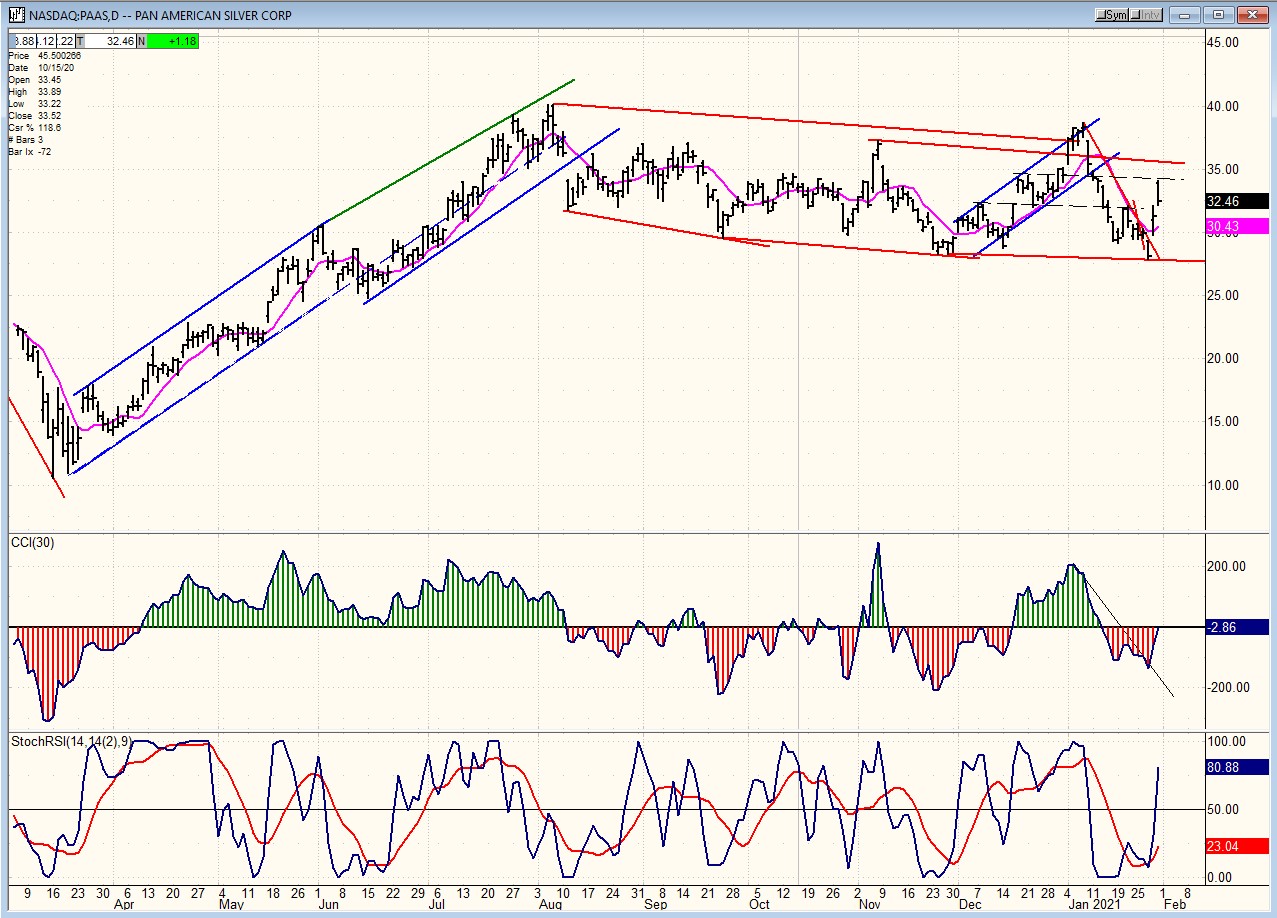
Task: Click the Feb label on time axis
Action: [x=1160, y=904]
